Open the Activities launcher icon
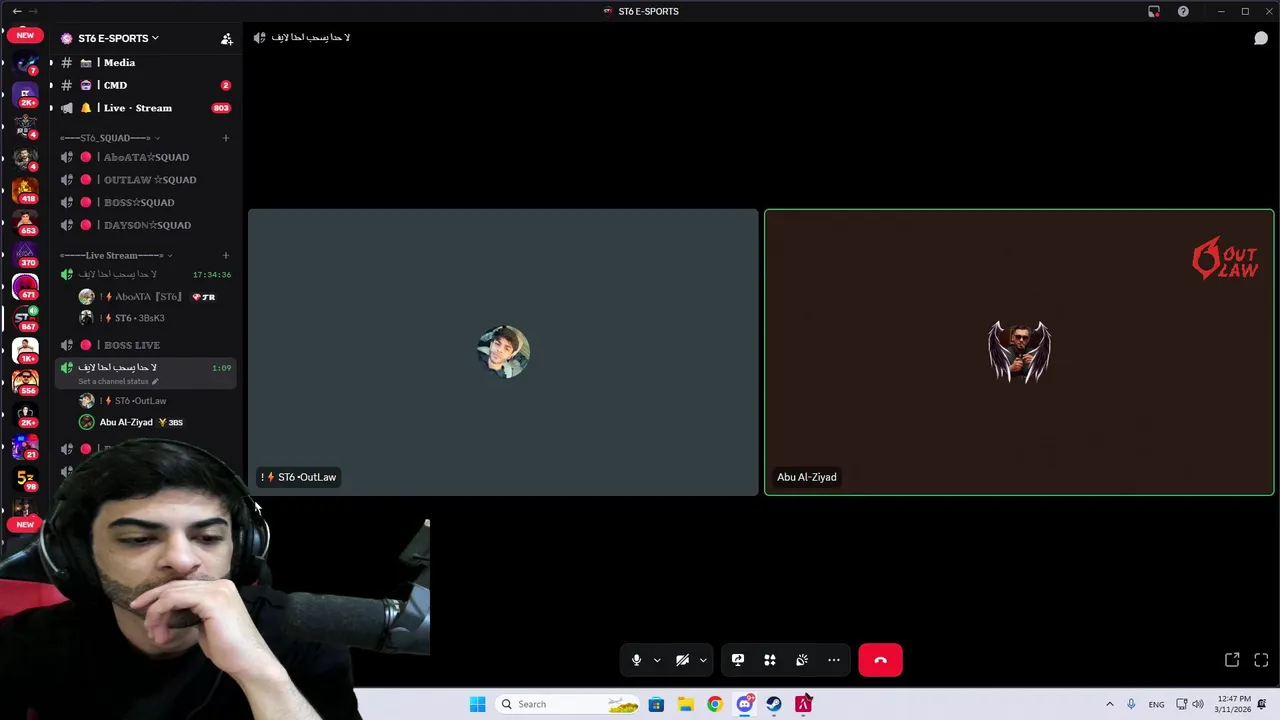Image resolution: width=1280 pixels, height=720 pixels. (x=770, y=660)
